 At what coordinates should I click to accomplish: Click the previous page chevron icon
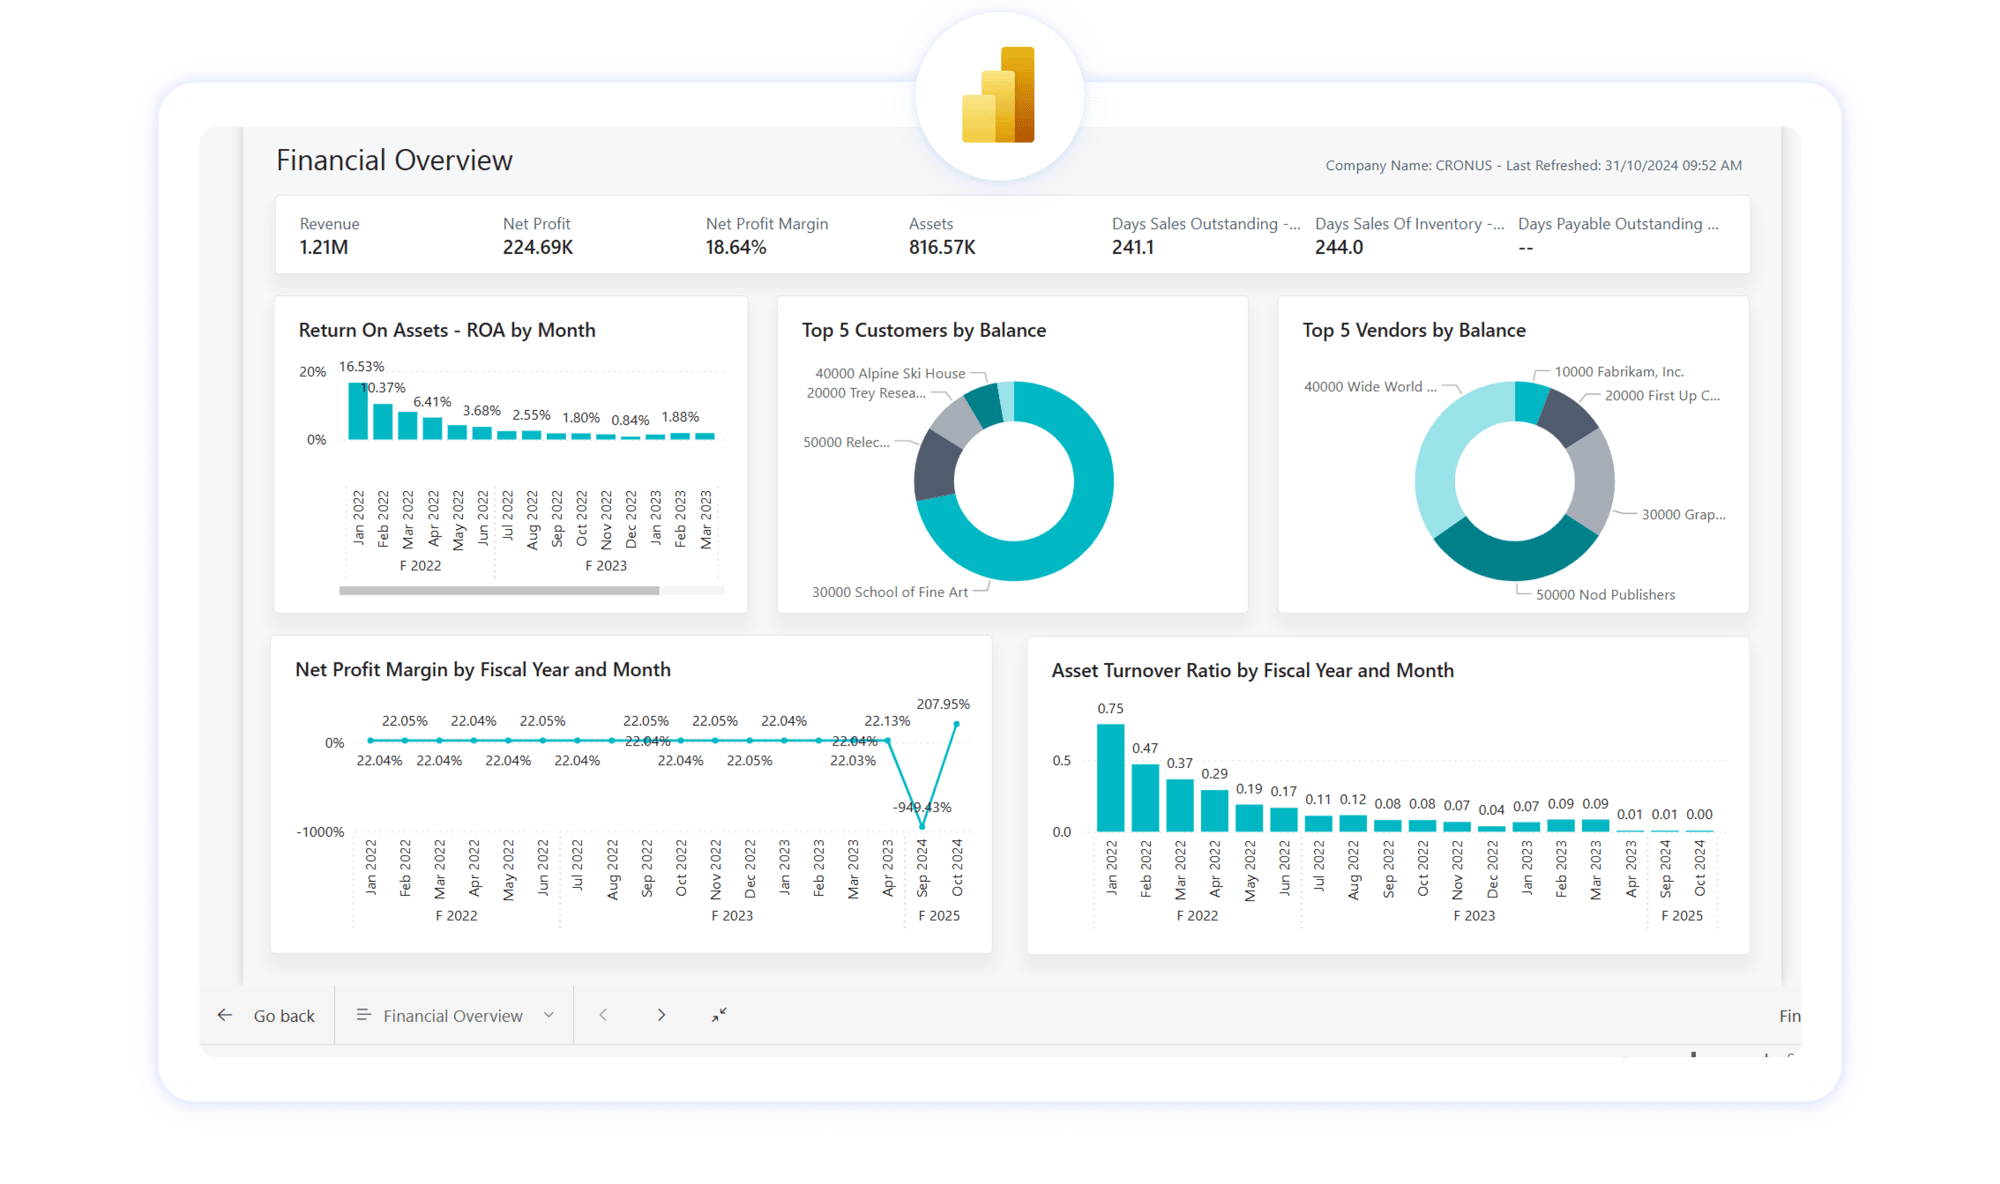click(x=603, y=1014)
